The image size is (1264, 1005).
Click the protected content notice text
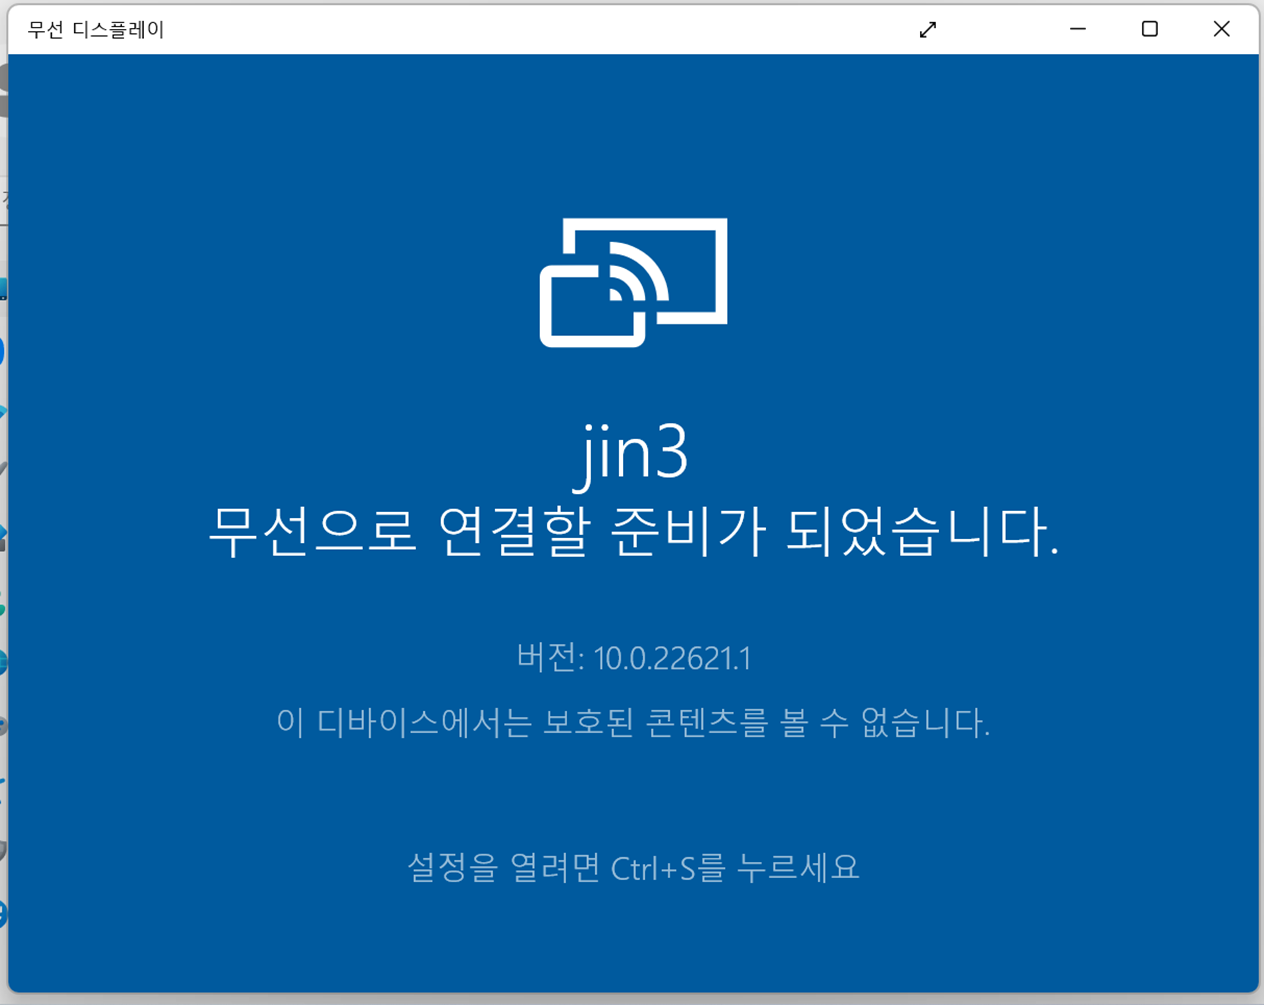(633, 722)
